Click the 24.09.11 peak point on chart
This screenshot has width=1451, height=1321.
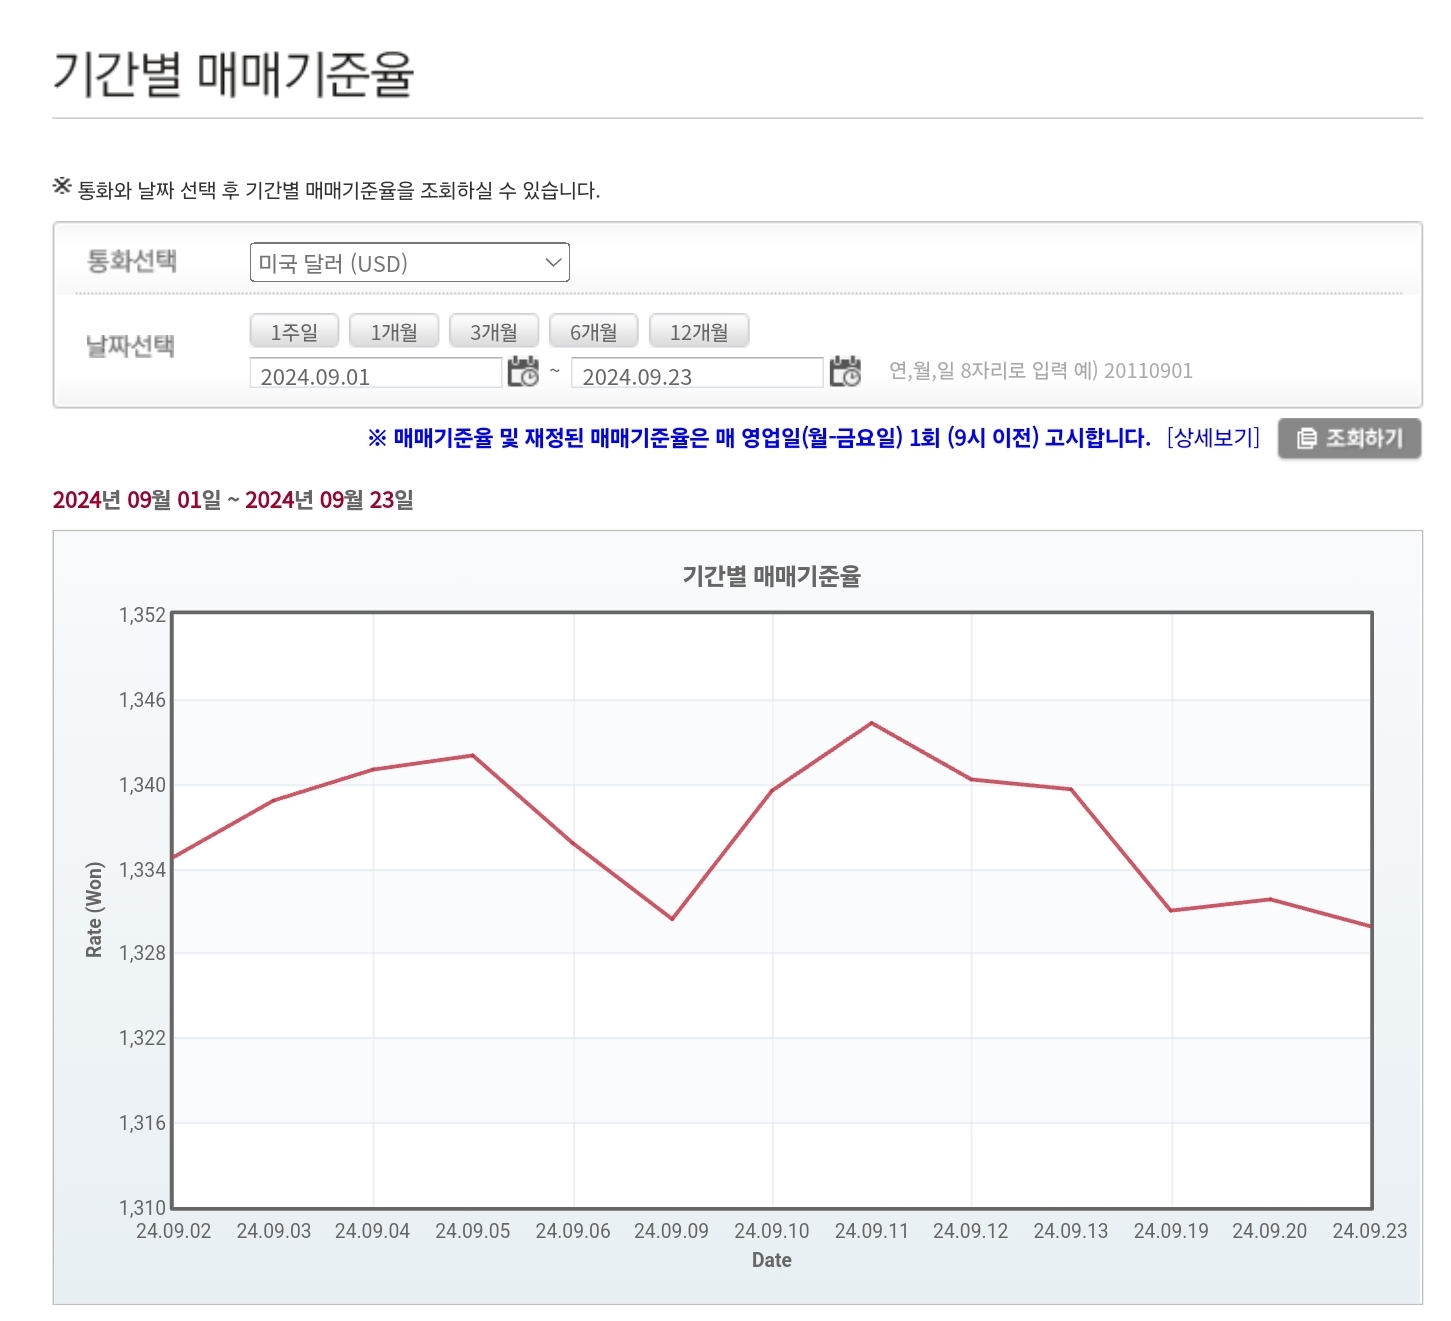pyautogui.click(x=872, y=723)
